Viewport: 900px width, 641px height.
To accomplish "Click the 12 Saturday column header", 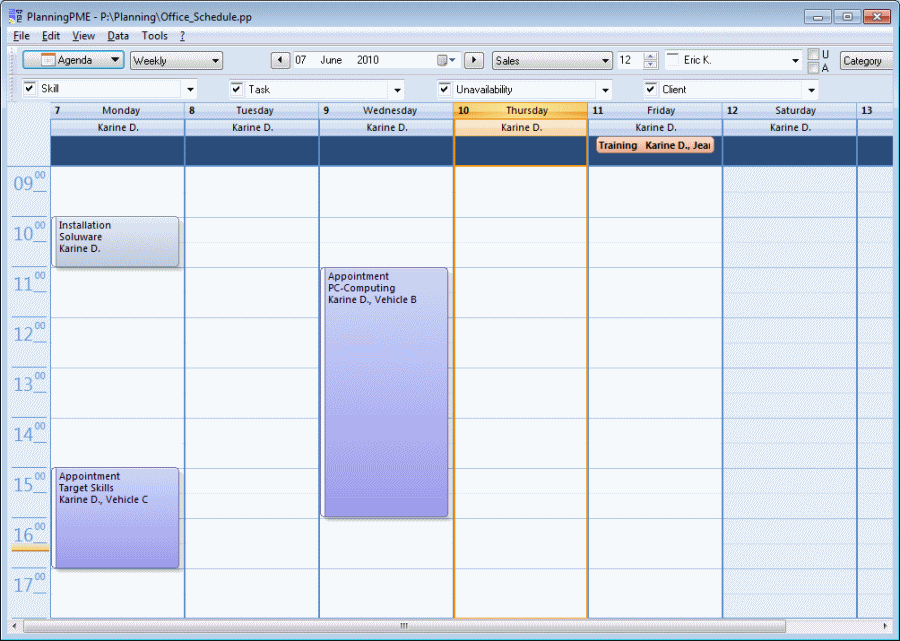I will [790, 110].
